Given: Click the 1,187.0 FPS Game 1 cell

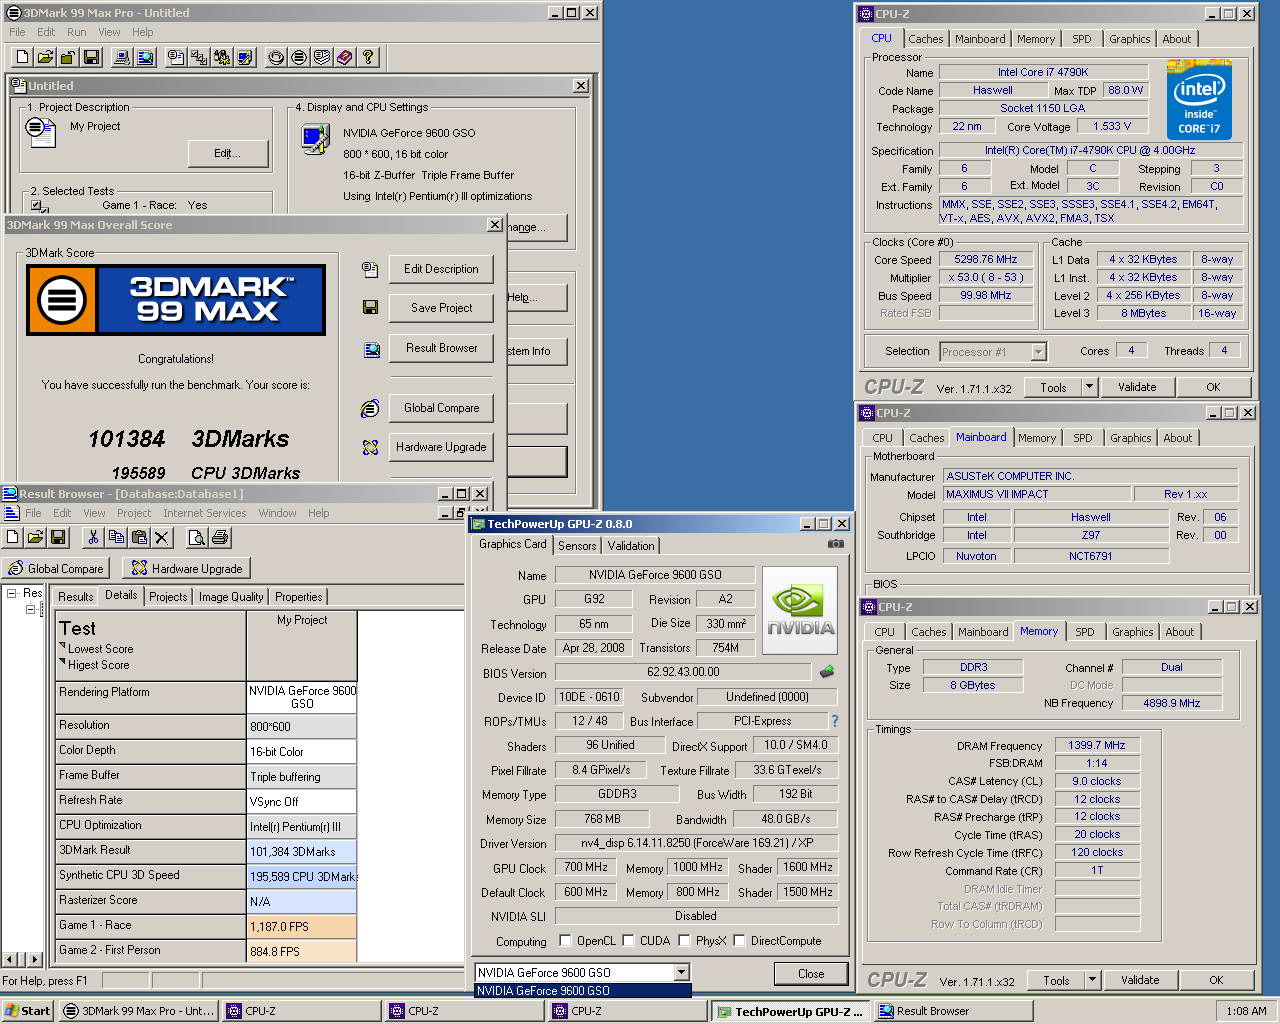Looking at the screenshot, I should pos(302,927).
